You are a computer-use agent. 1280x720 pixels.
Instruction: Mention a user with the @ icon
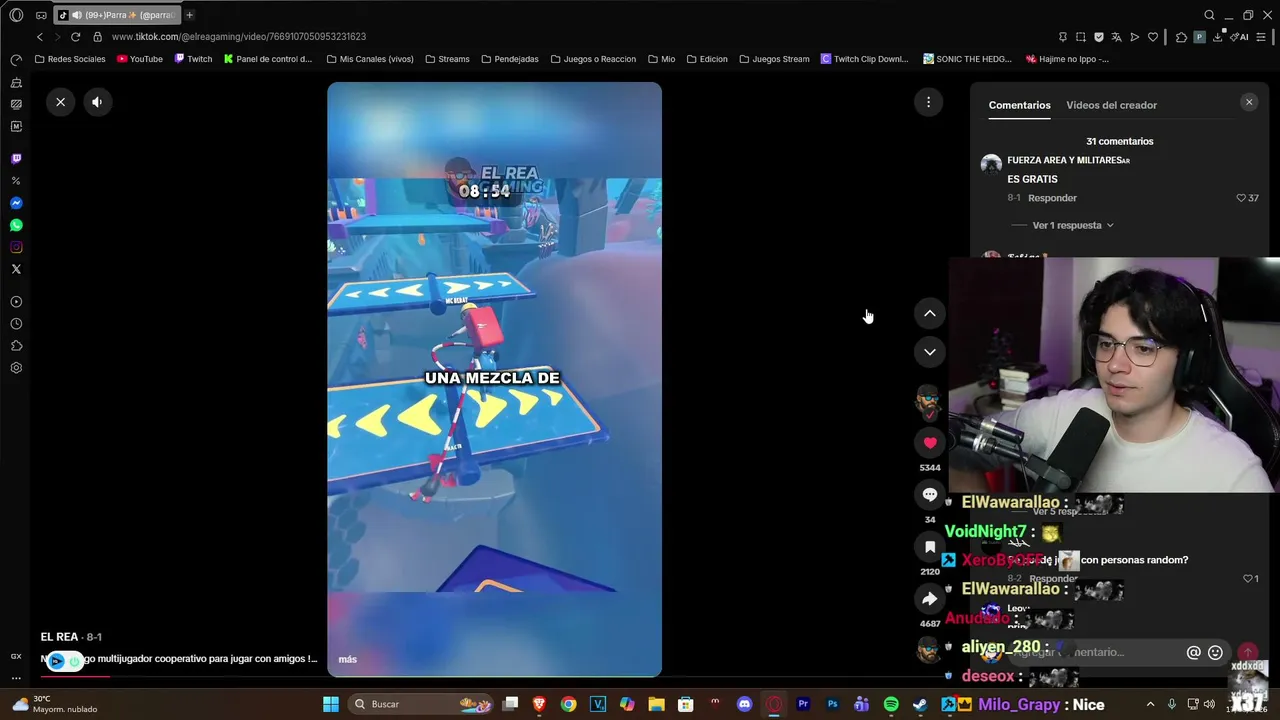click(1193, 652)
